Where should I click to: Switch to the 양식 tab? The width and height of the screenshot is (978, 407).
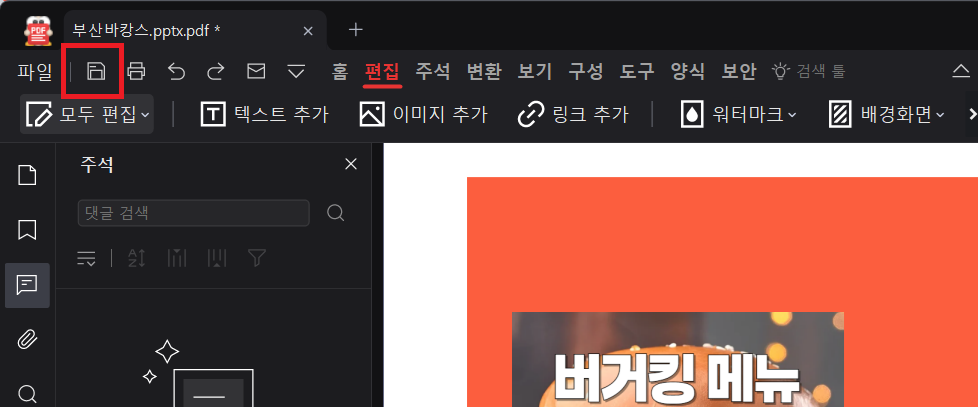click(x=687, y=72)
